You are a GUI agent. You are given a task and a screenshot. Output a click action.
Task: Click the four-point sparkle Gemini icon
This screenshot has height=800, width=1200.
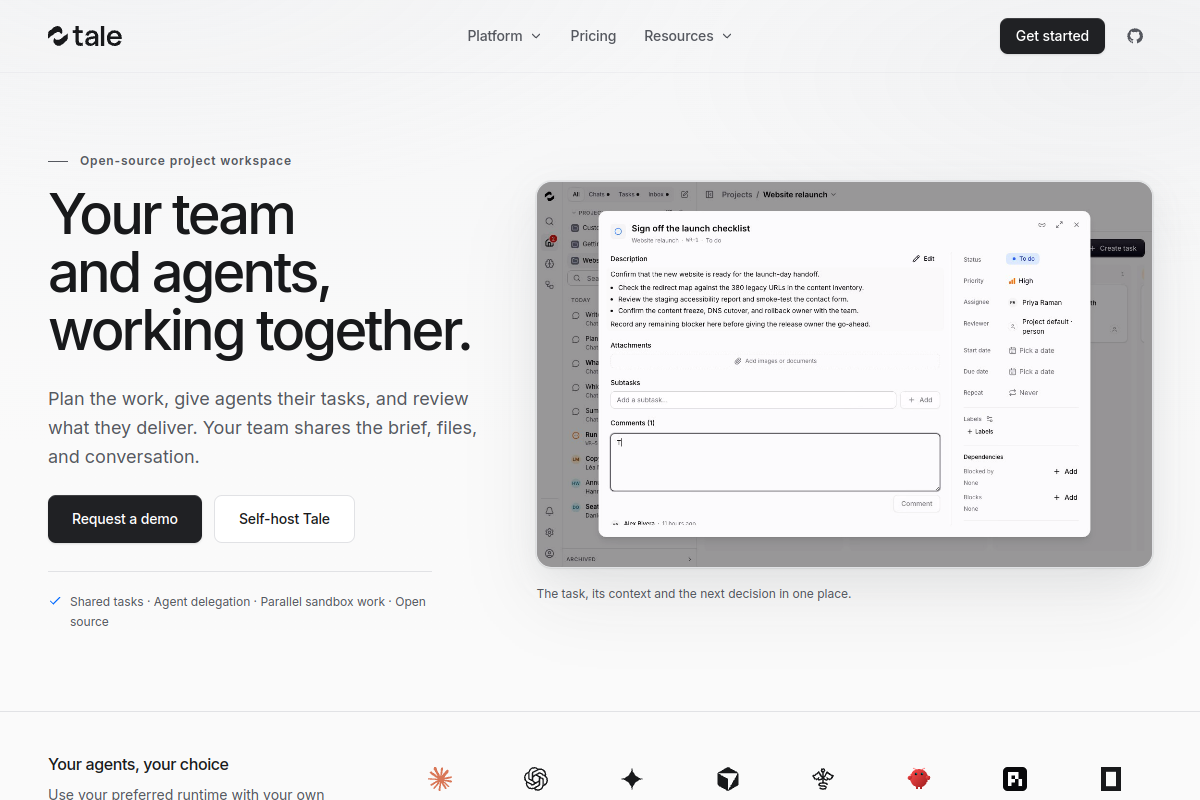(x=632, y=779)
